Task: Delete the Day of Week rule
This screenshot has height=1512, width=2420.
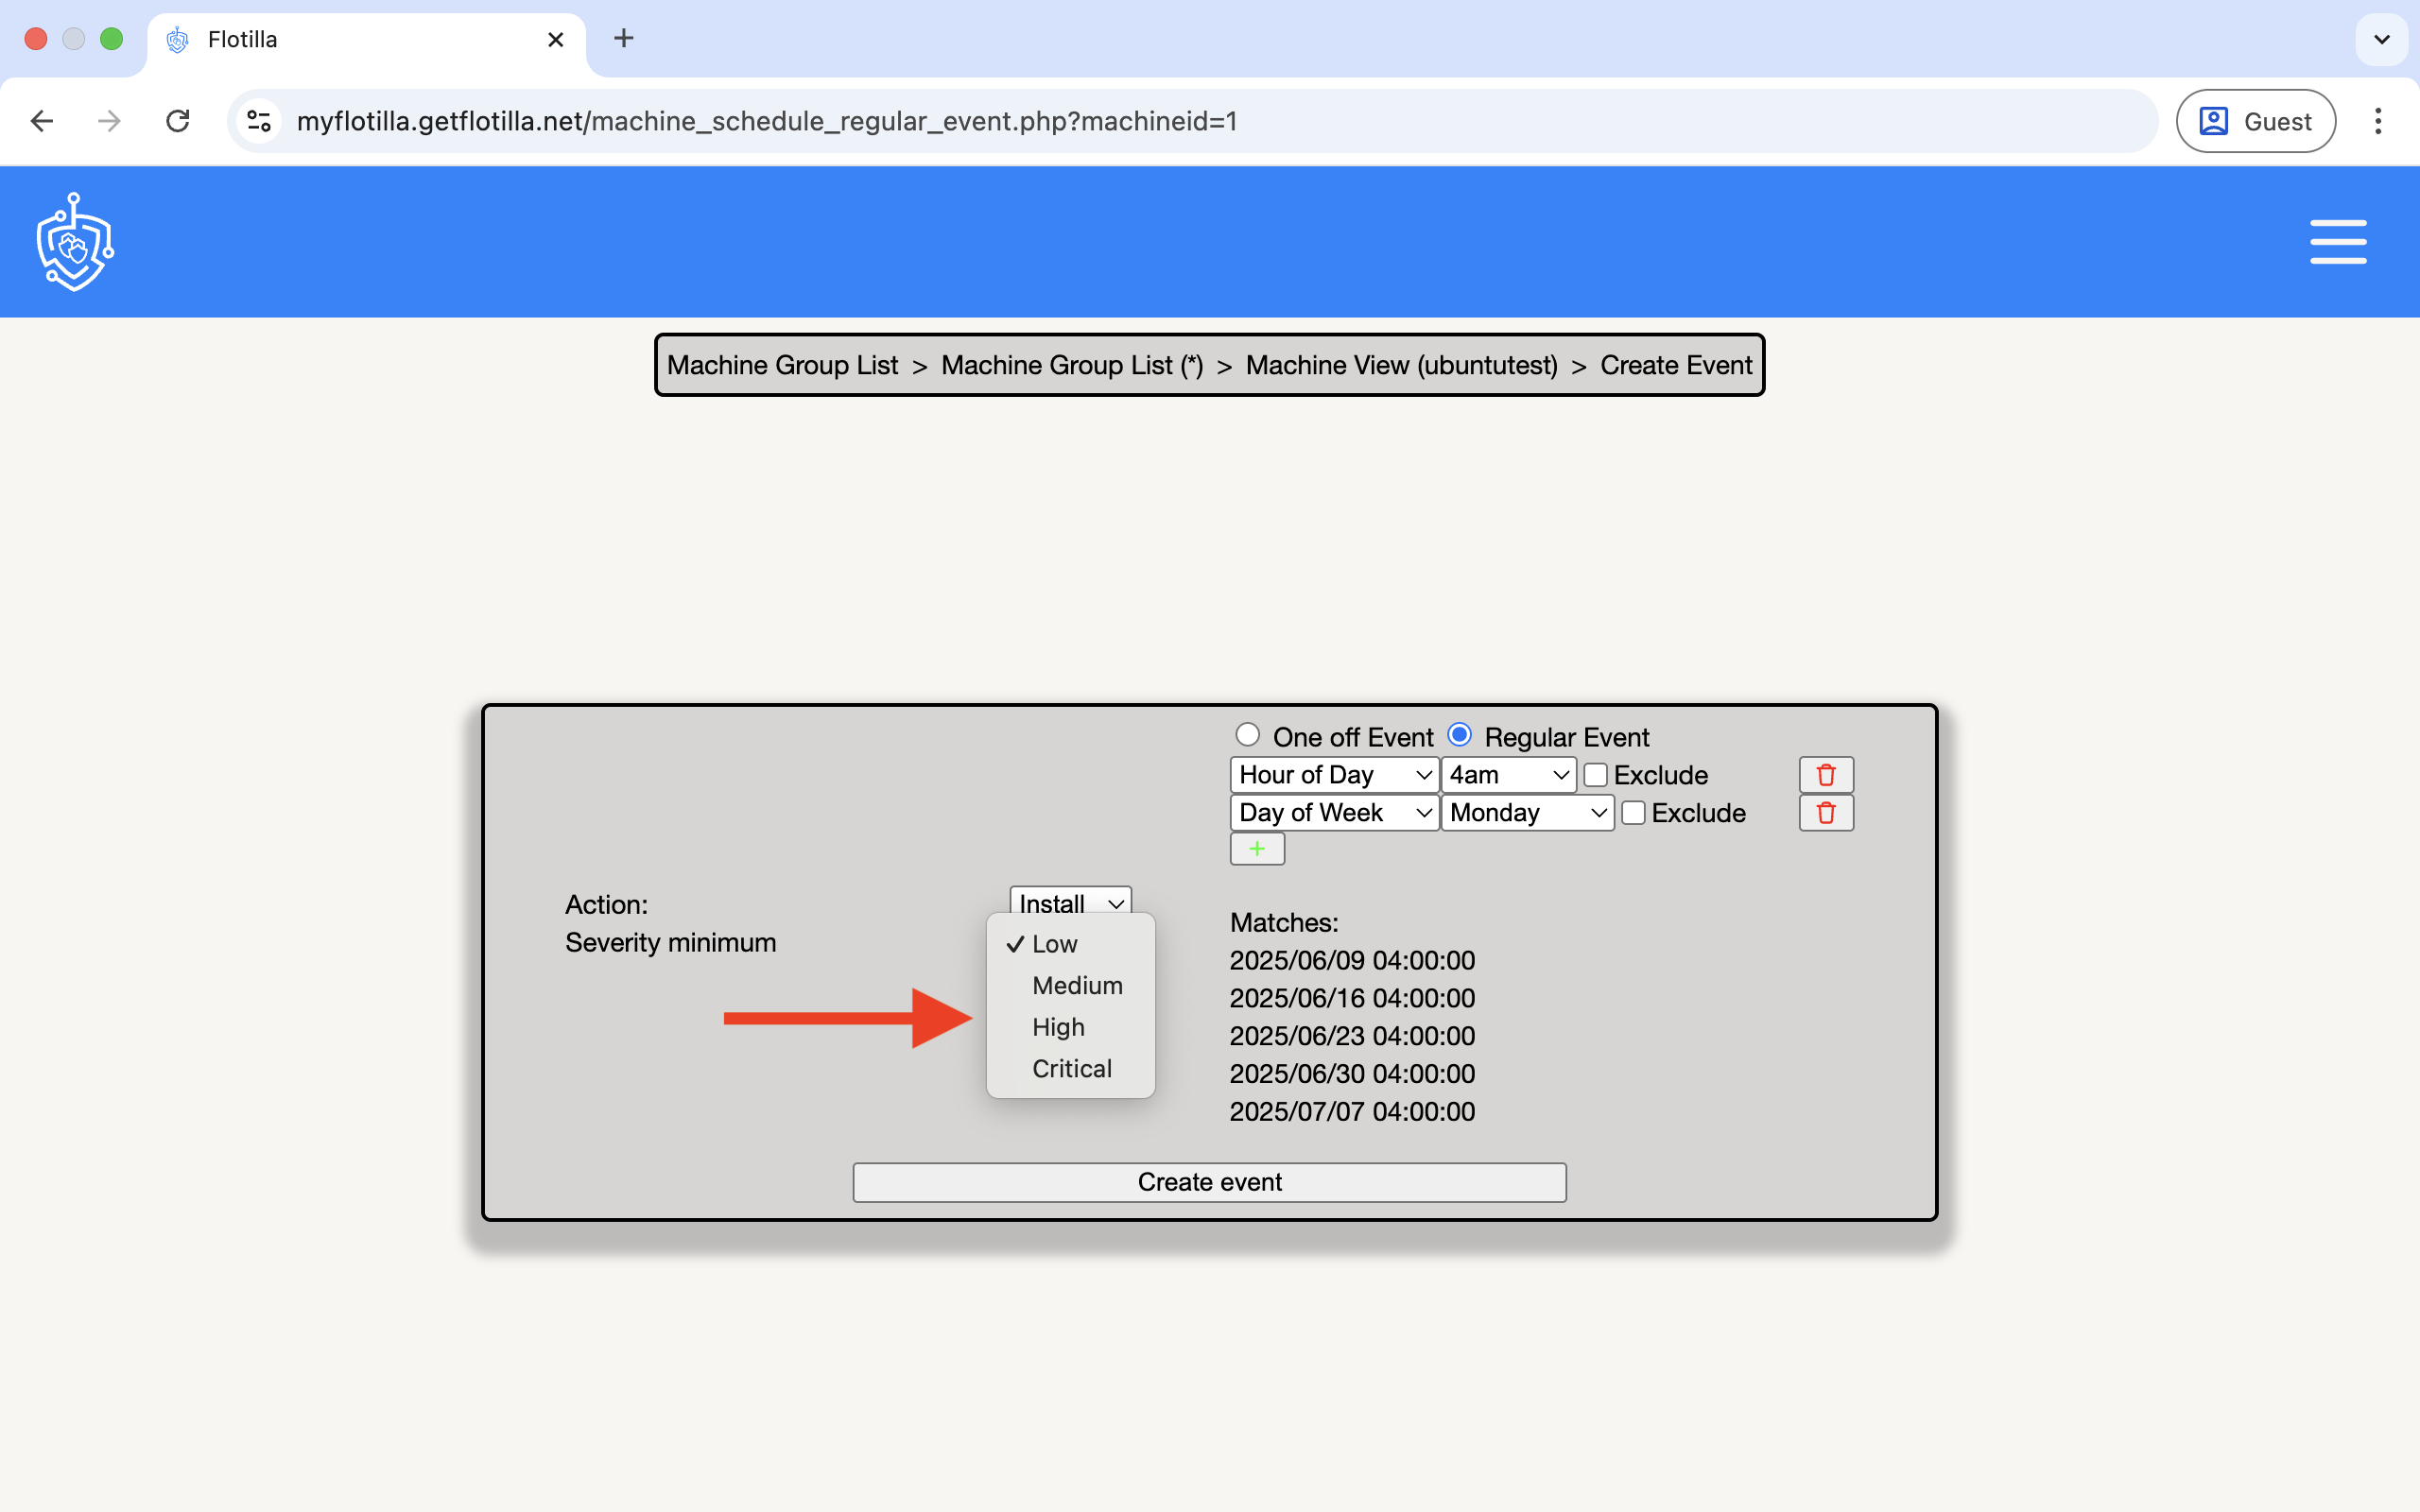Action: tap(1825, 813)
